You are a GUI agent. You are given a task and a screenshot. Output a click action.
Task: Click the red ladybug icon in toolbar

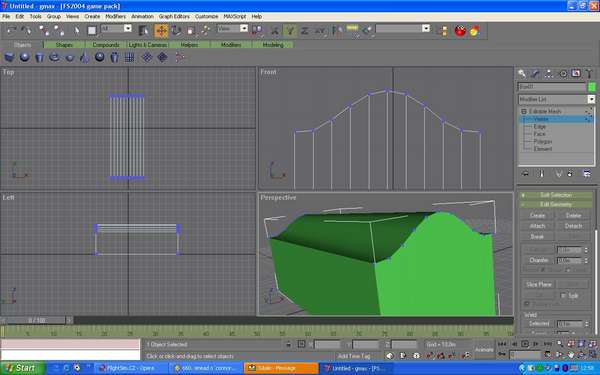(x=460, y=31)
